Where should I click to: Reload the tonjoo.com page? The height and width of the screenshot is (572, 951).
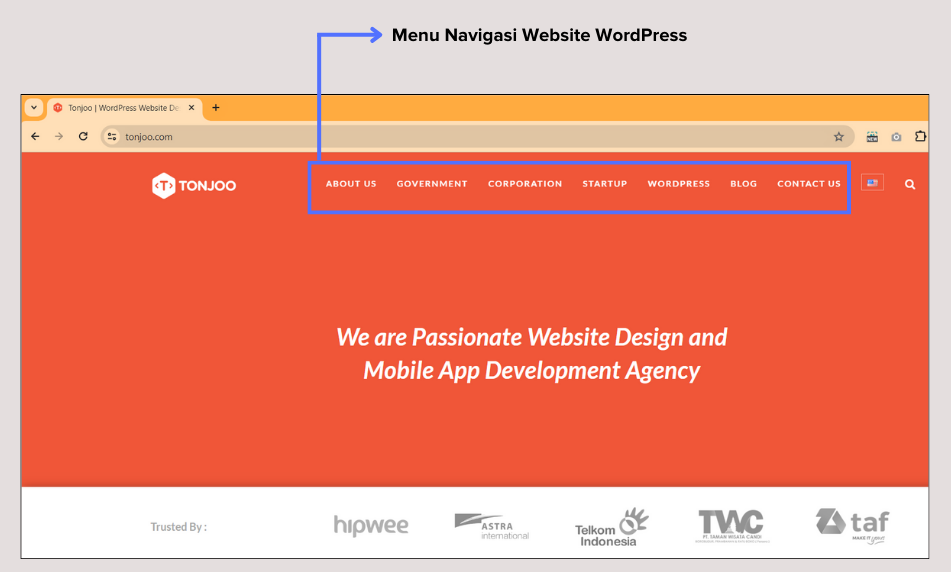coord(83,136)
